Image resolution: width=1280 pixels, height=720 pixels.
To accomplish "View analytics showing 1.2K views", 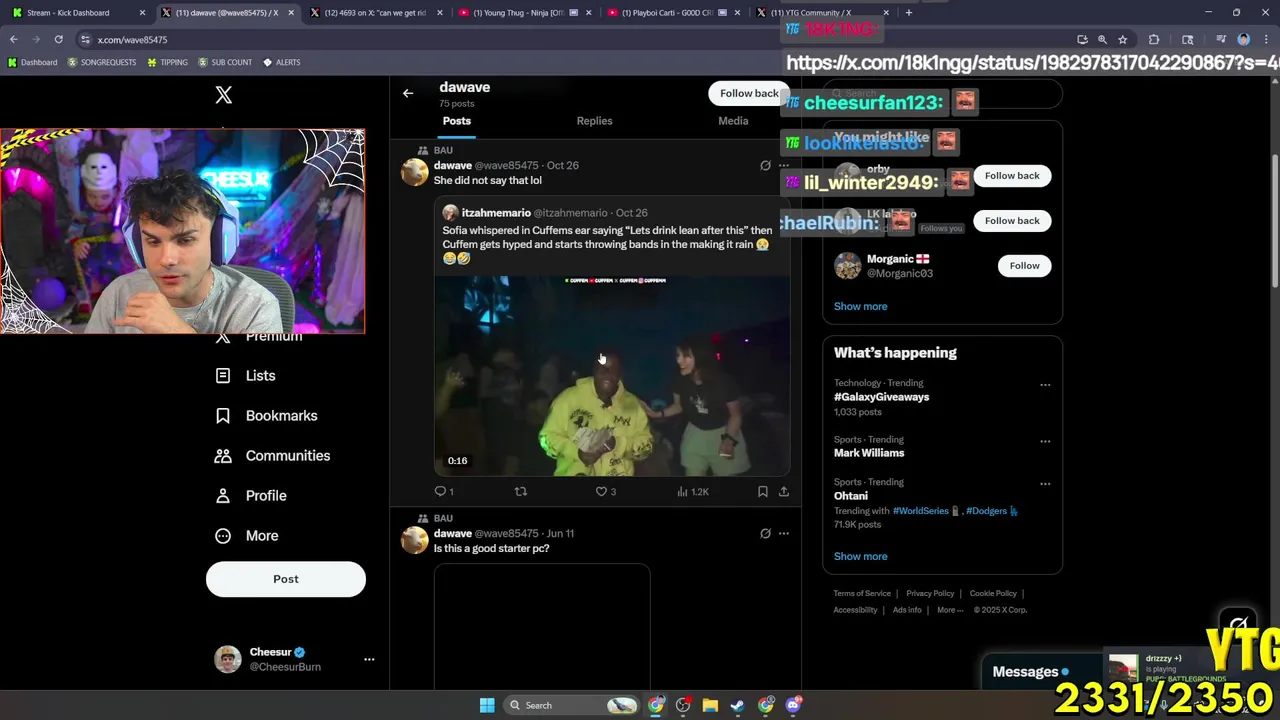I will point(692,491).
